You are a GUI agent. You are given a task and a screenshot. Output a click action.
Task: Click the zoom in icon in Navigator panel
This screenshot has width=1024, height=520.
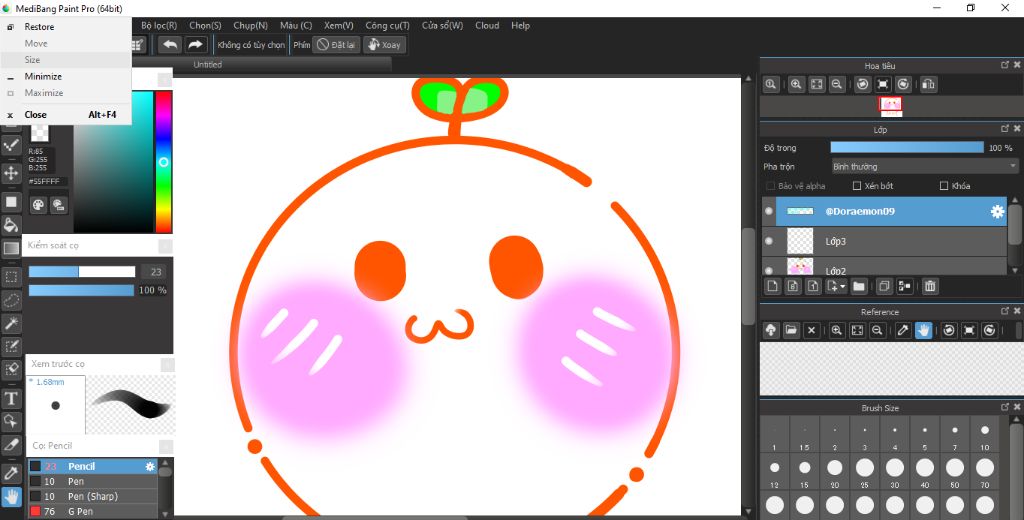click(x=797, y=85)
